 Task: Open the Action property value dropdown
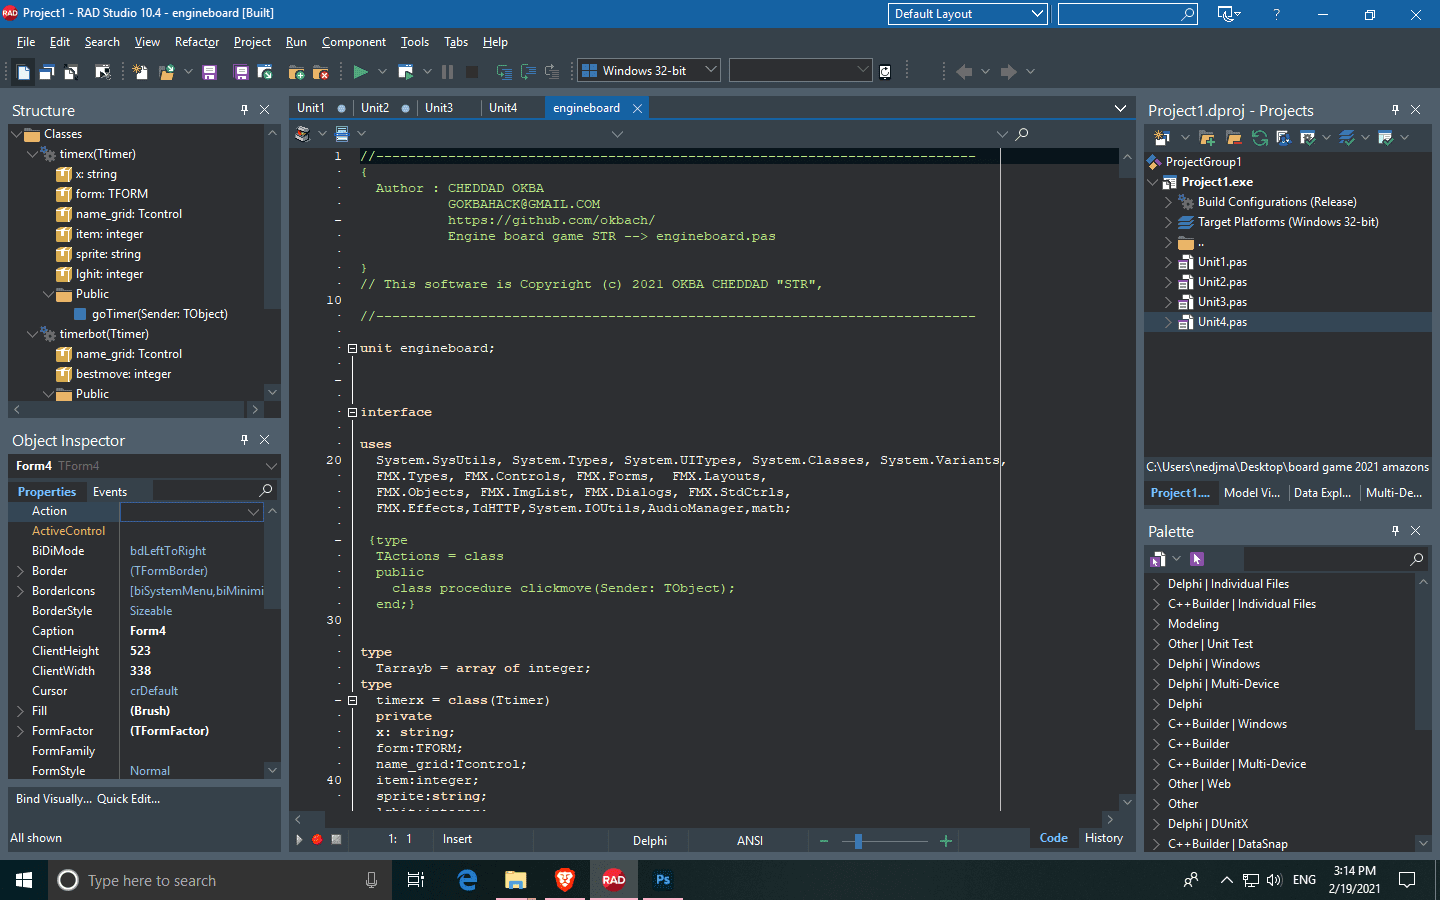coord(253,511)
